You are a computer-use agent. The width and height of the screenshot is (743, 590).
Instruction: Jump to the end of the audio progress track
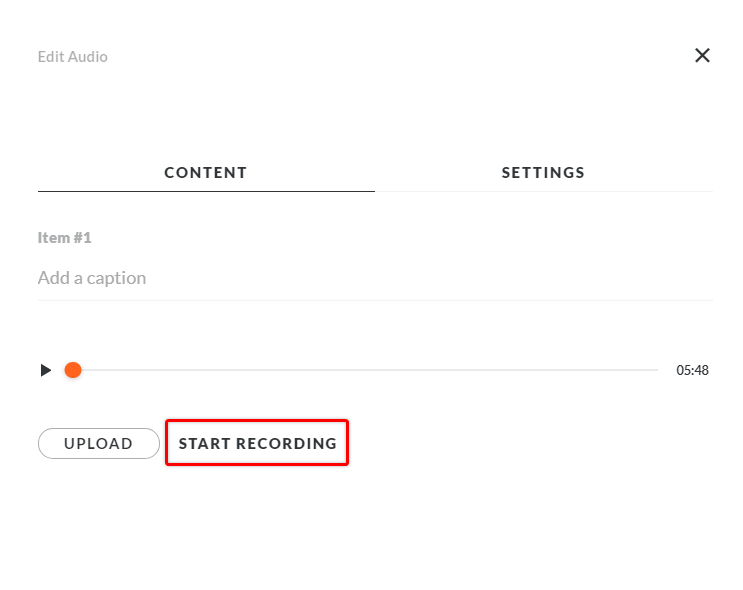coord(656,370)
